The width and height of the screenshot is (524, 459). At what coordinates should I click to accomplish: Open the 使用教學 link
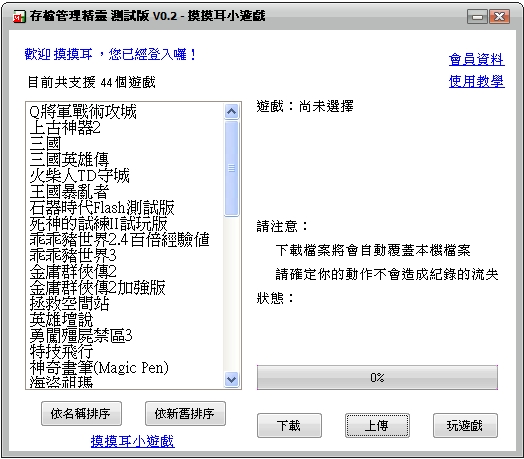(x=476, y=81)
